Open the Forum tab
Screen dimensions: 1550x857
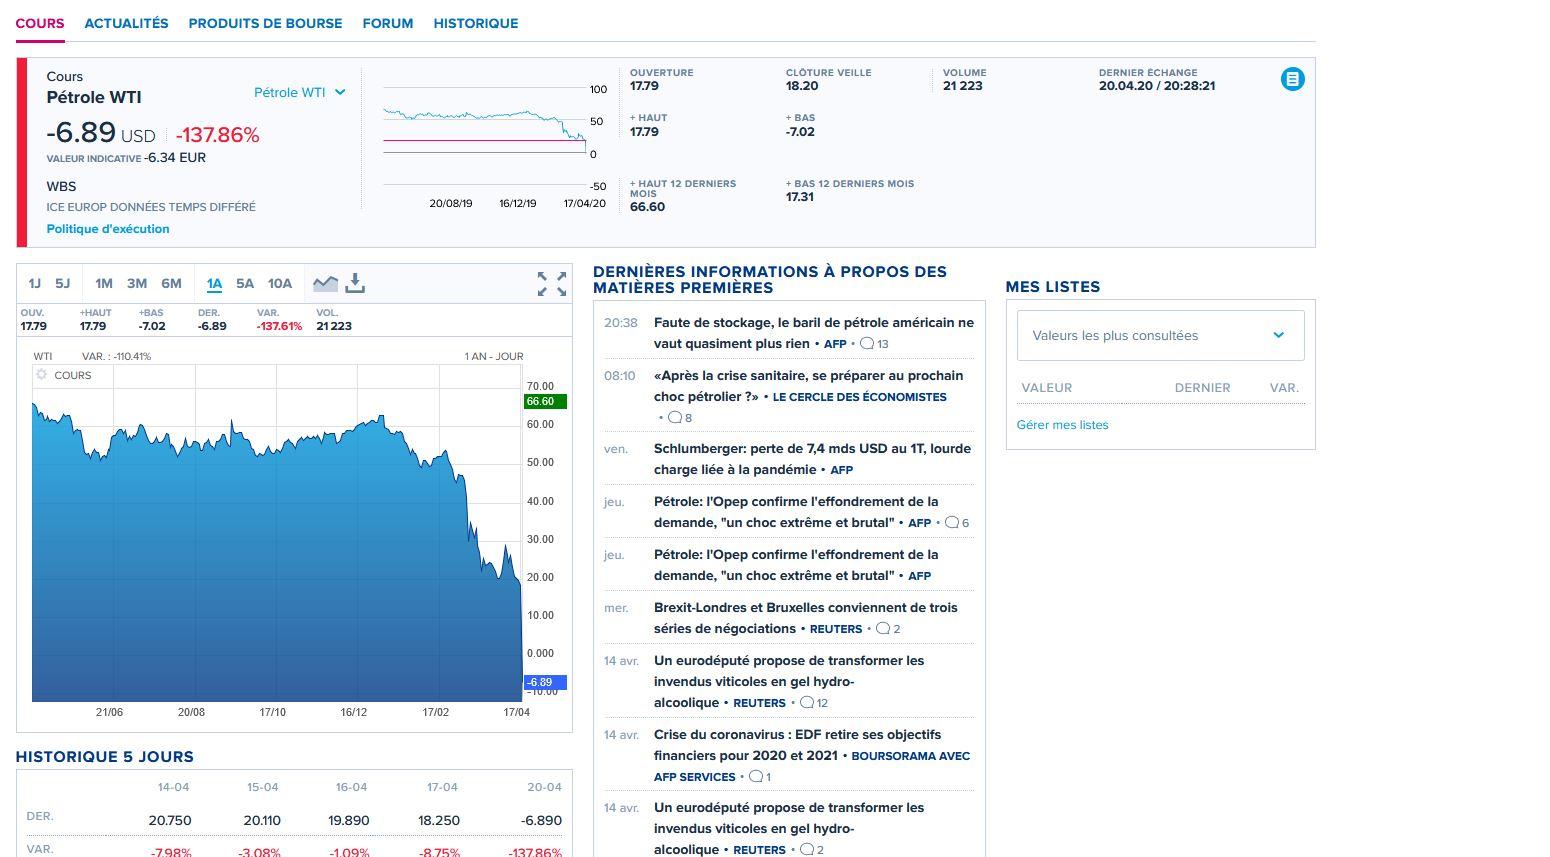[387, 23]
